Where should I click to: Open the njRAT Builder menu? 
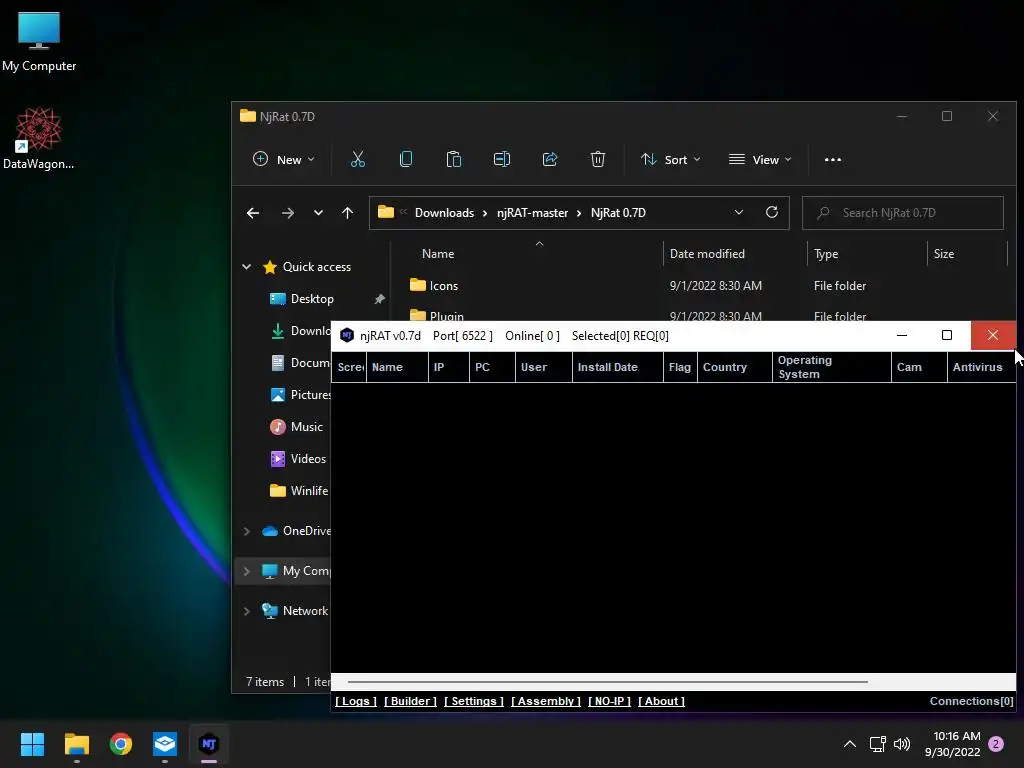tap(410, 701)
